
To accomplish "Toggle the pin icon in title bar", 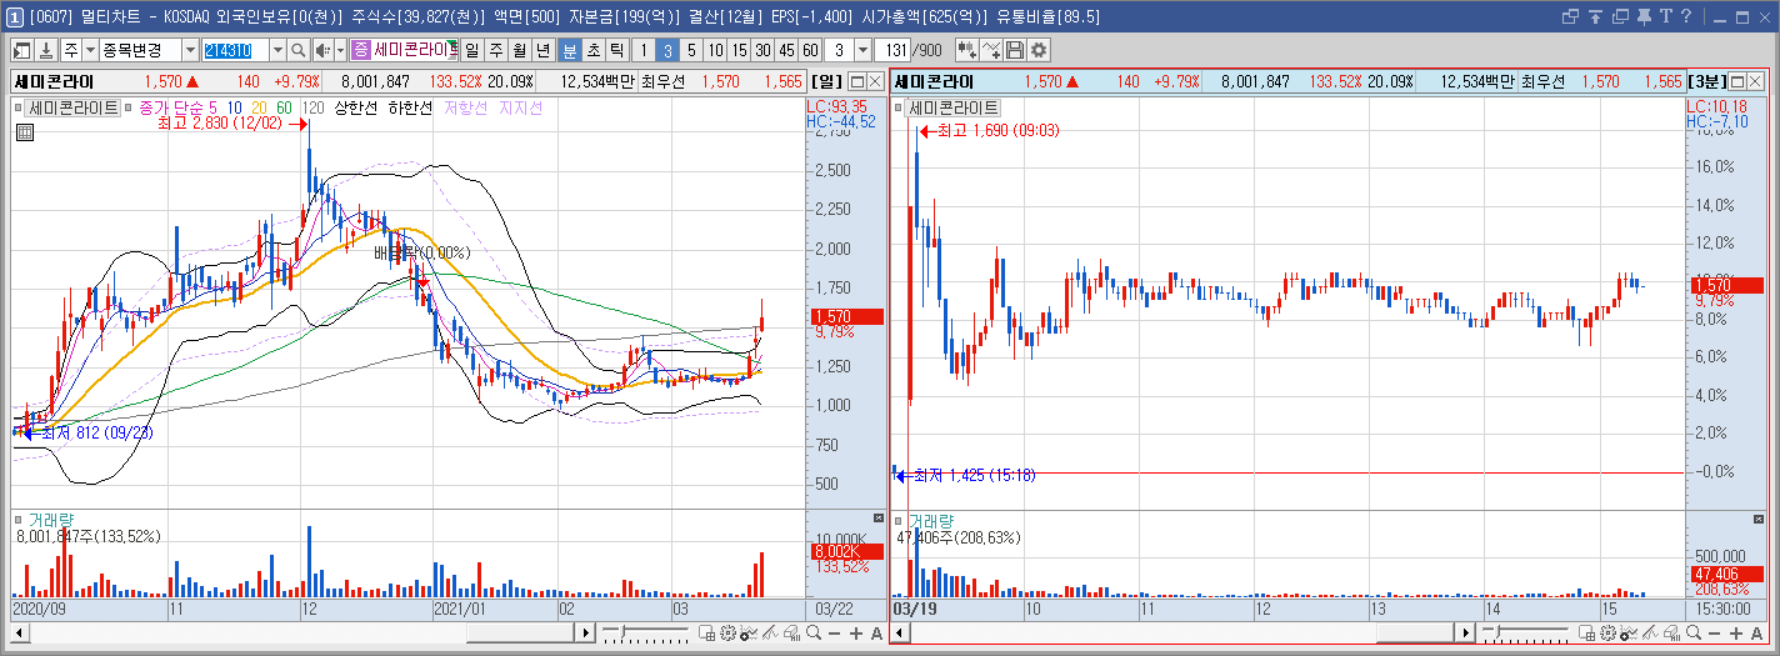I will coord(1643,16).
